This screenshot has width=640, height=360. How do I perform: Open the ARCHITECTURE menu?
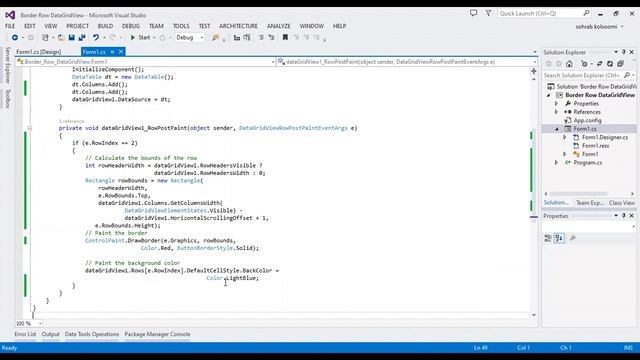click(x=238, y=26)
